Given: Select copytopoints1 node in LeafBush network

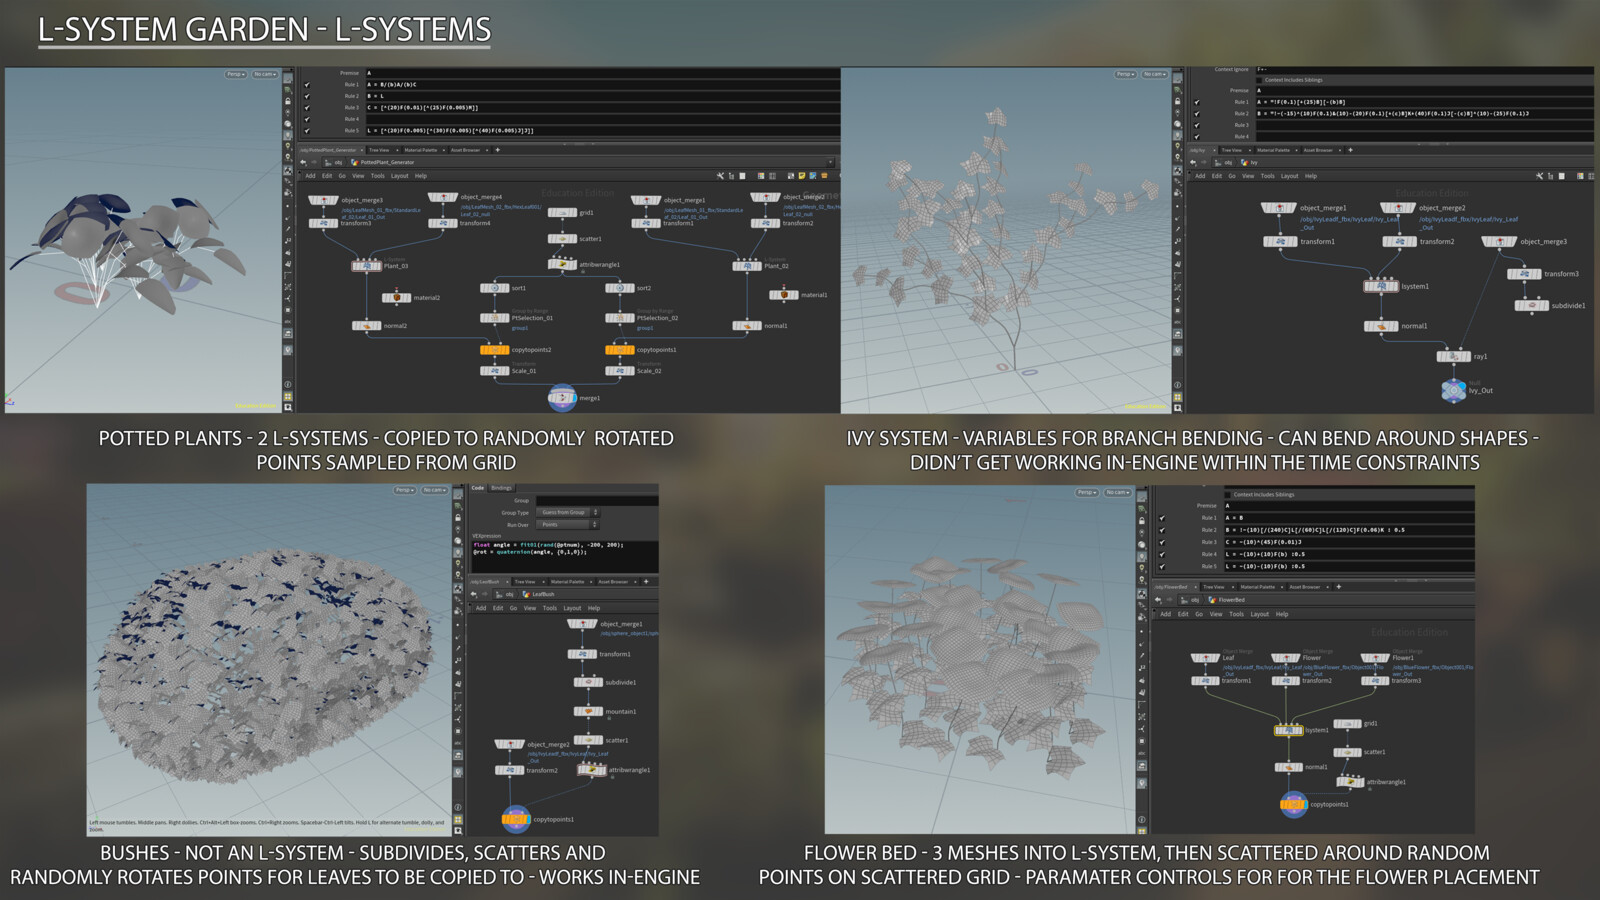Looking at the screenshot, I should [x=515, y=819].
